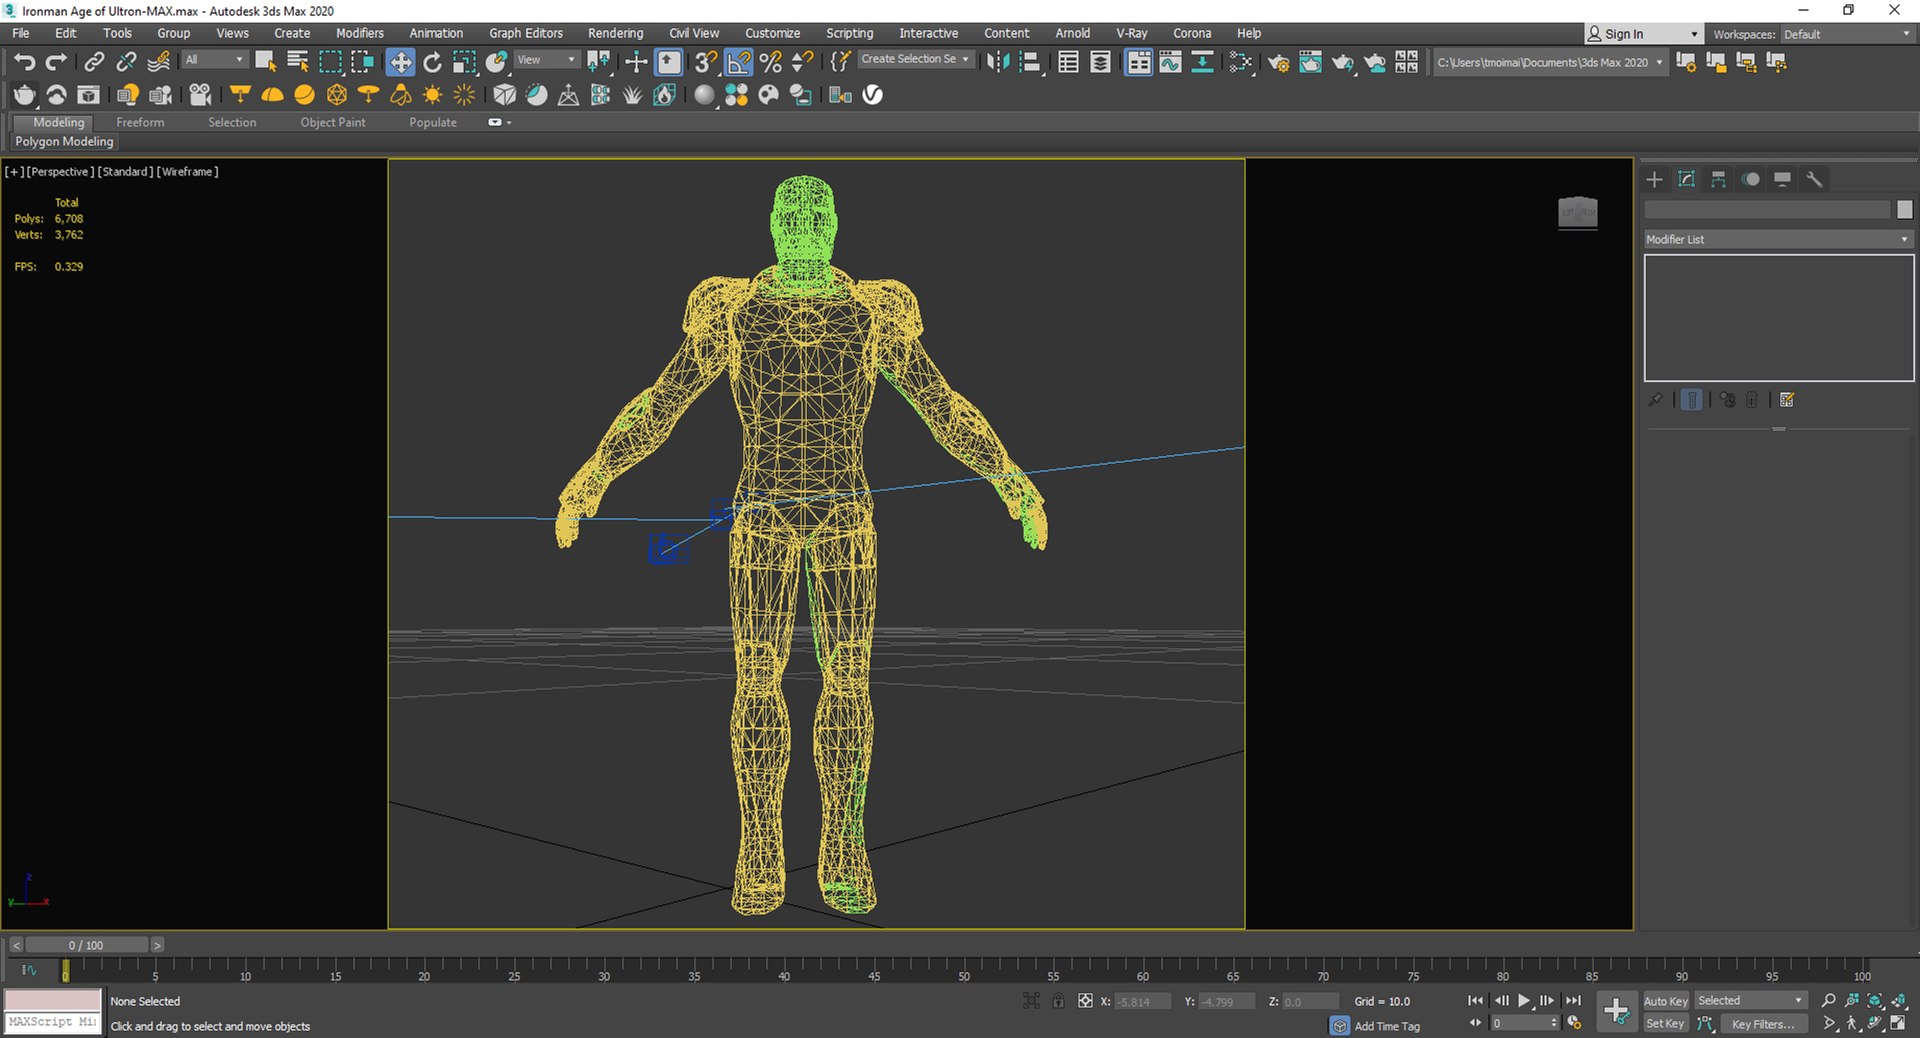Click the Polygon Modeling panel label
Screen dimensions: 1920x1038
click(64, 141)
